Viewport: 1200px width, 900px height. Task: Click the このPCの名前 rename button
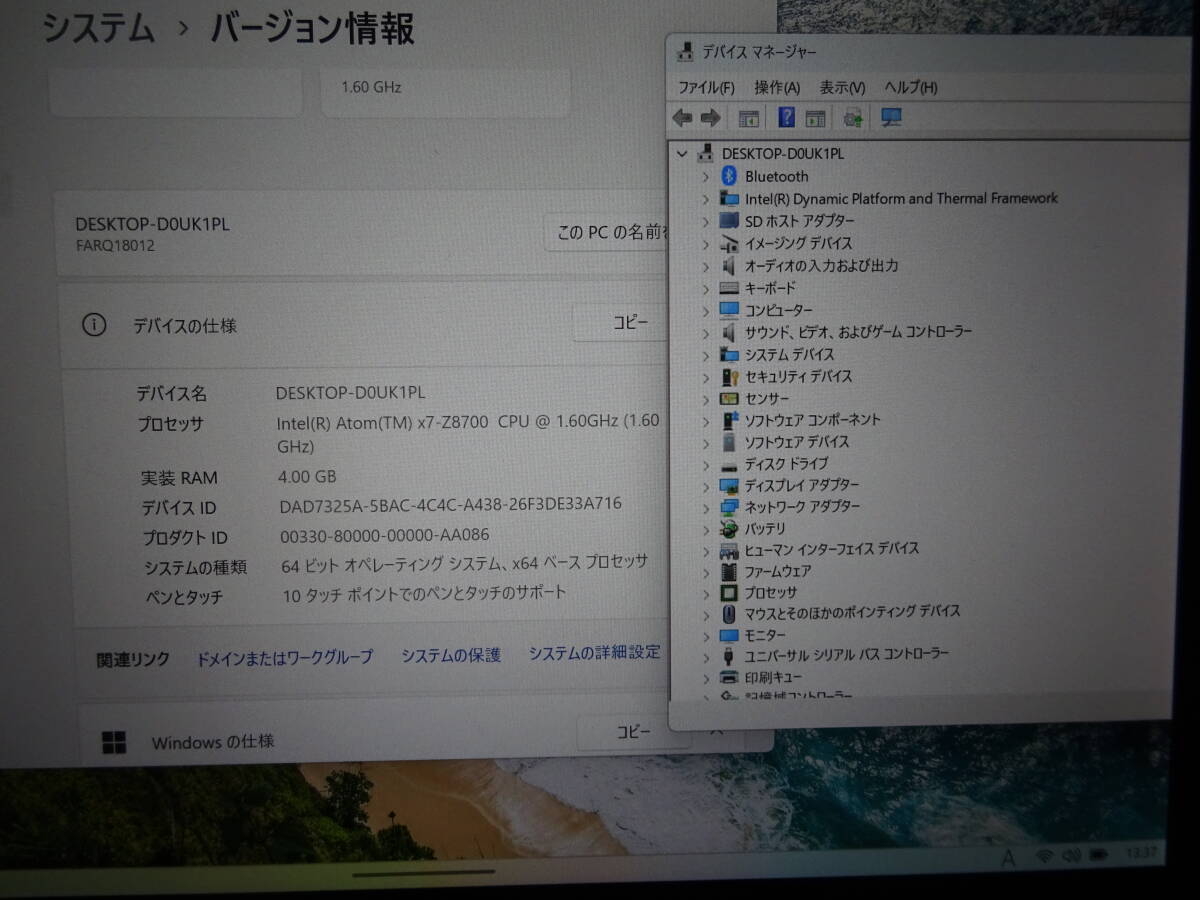tap(606, 233)
